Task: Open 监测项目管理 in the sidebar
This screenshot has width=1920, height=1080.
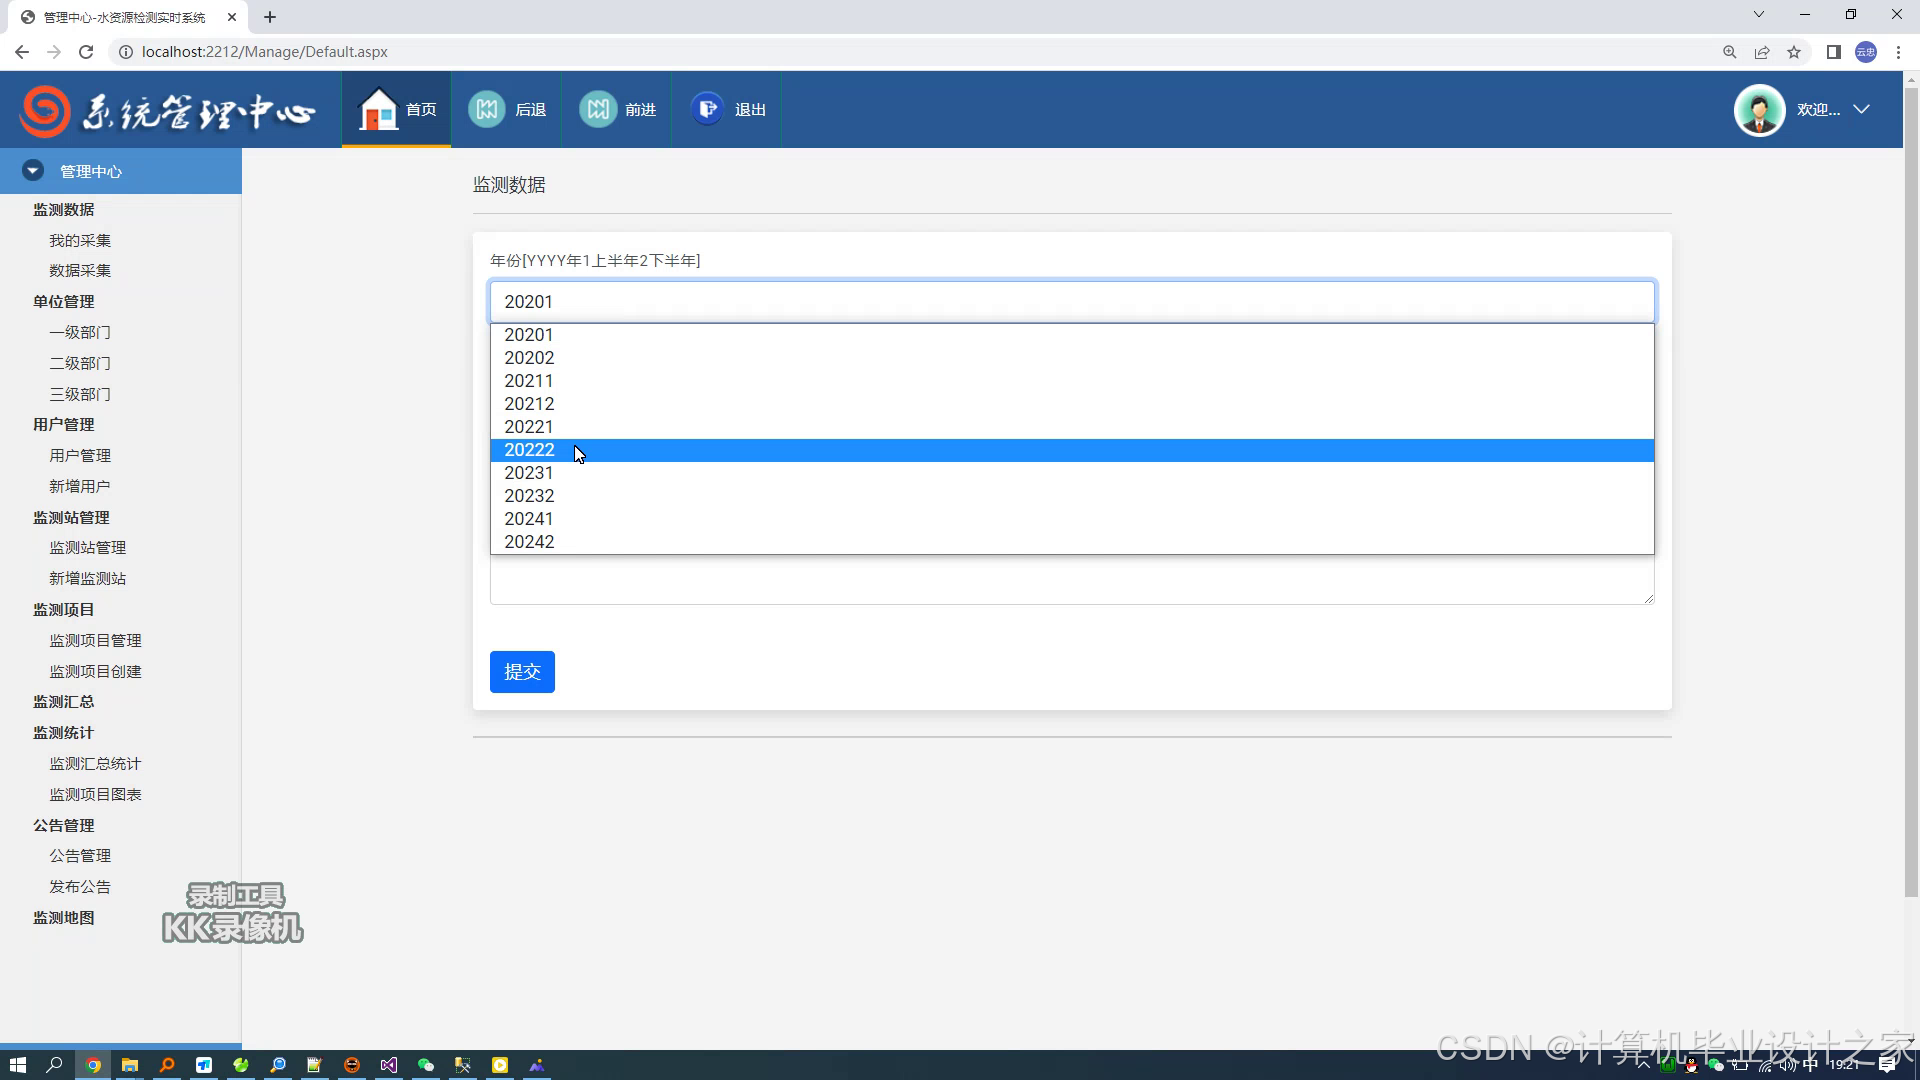Action: 96,641
